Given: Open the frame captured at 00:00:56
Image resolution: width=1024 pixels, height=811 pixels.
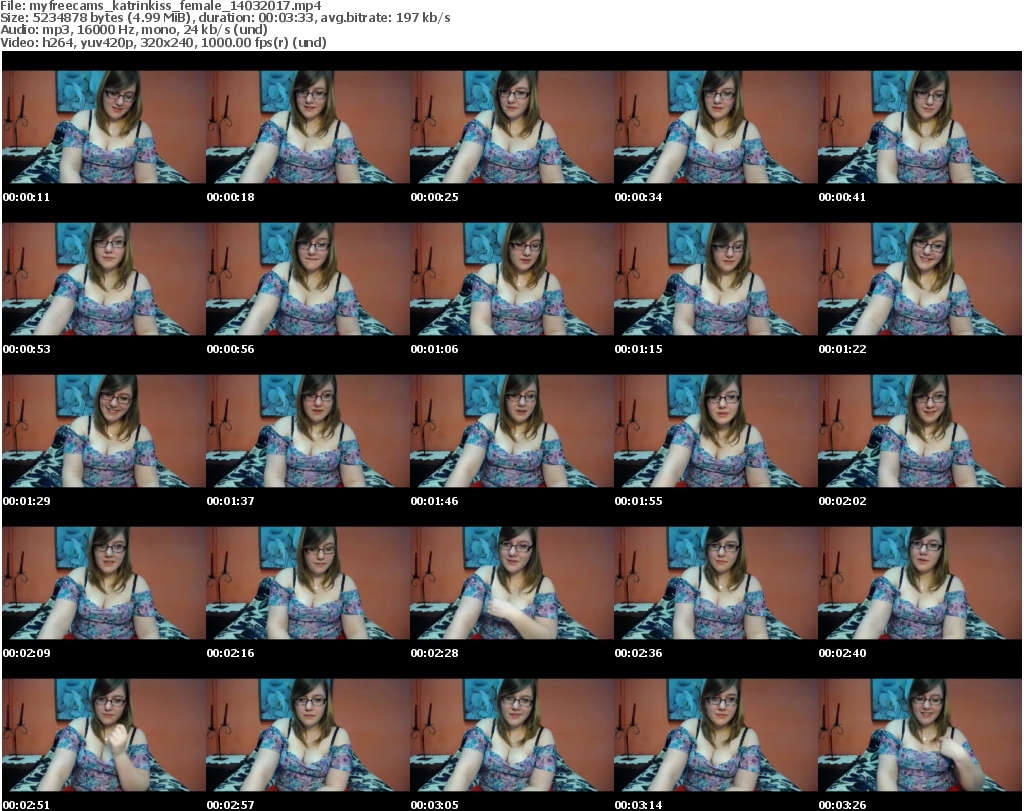Looking at the screenshot, I should click(308, 279).
